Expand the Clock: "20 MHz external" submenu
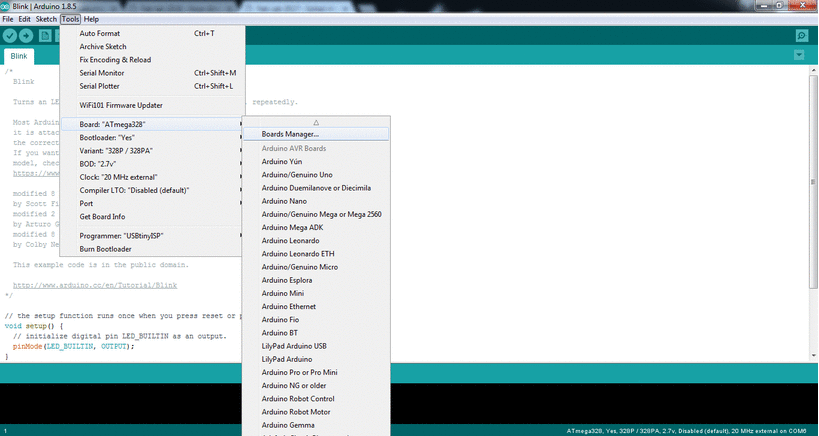 (152, 177)
